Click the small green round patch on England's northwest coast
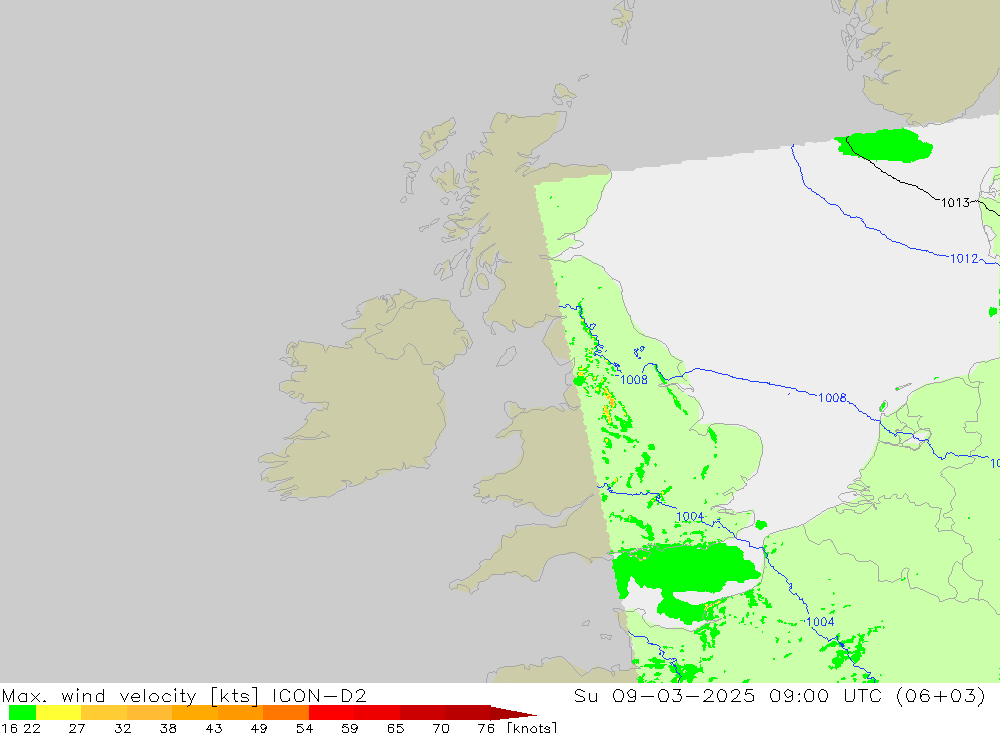 (579, 381)
